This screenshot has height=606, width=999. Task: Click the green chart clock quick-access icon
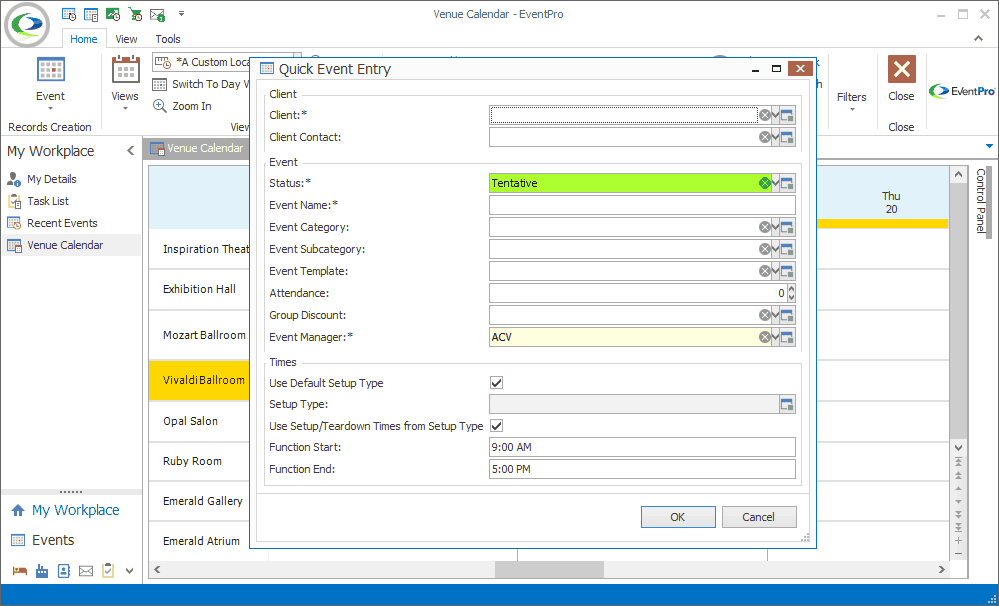tap(113, 14)
